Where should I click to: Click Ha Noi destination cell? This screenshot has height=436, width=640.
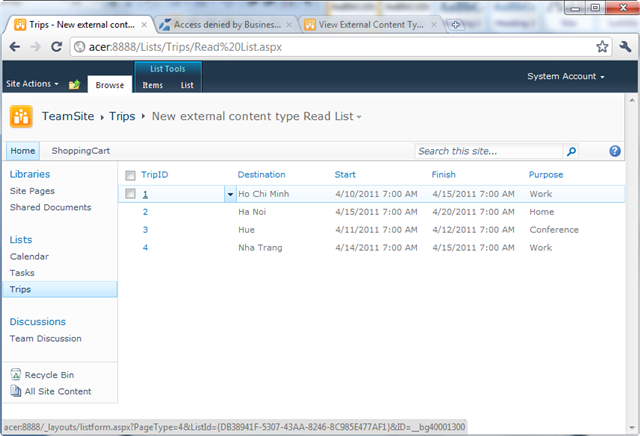point(252,212)
